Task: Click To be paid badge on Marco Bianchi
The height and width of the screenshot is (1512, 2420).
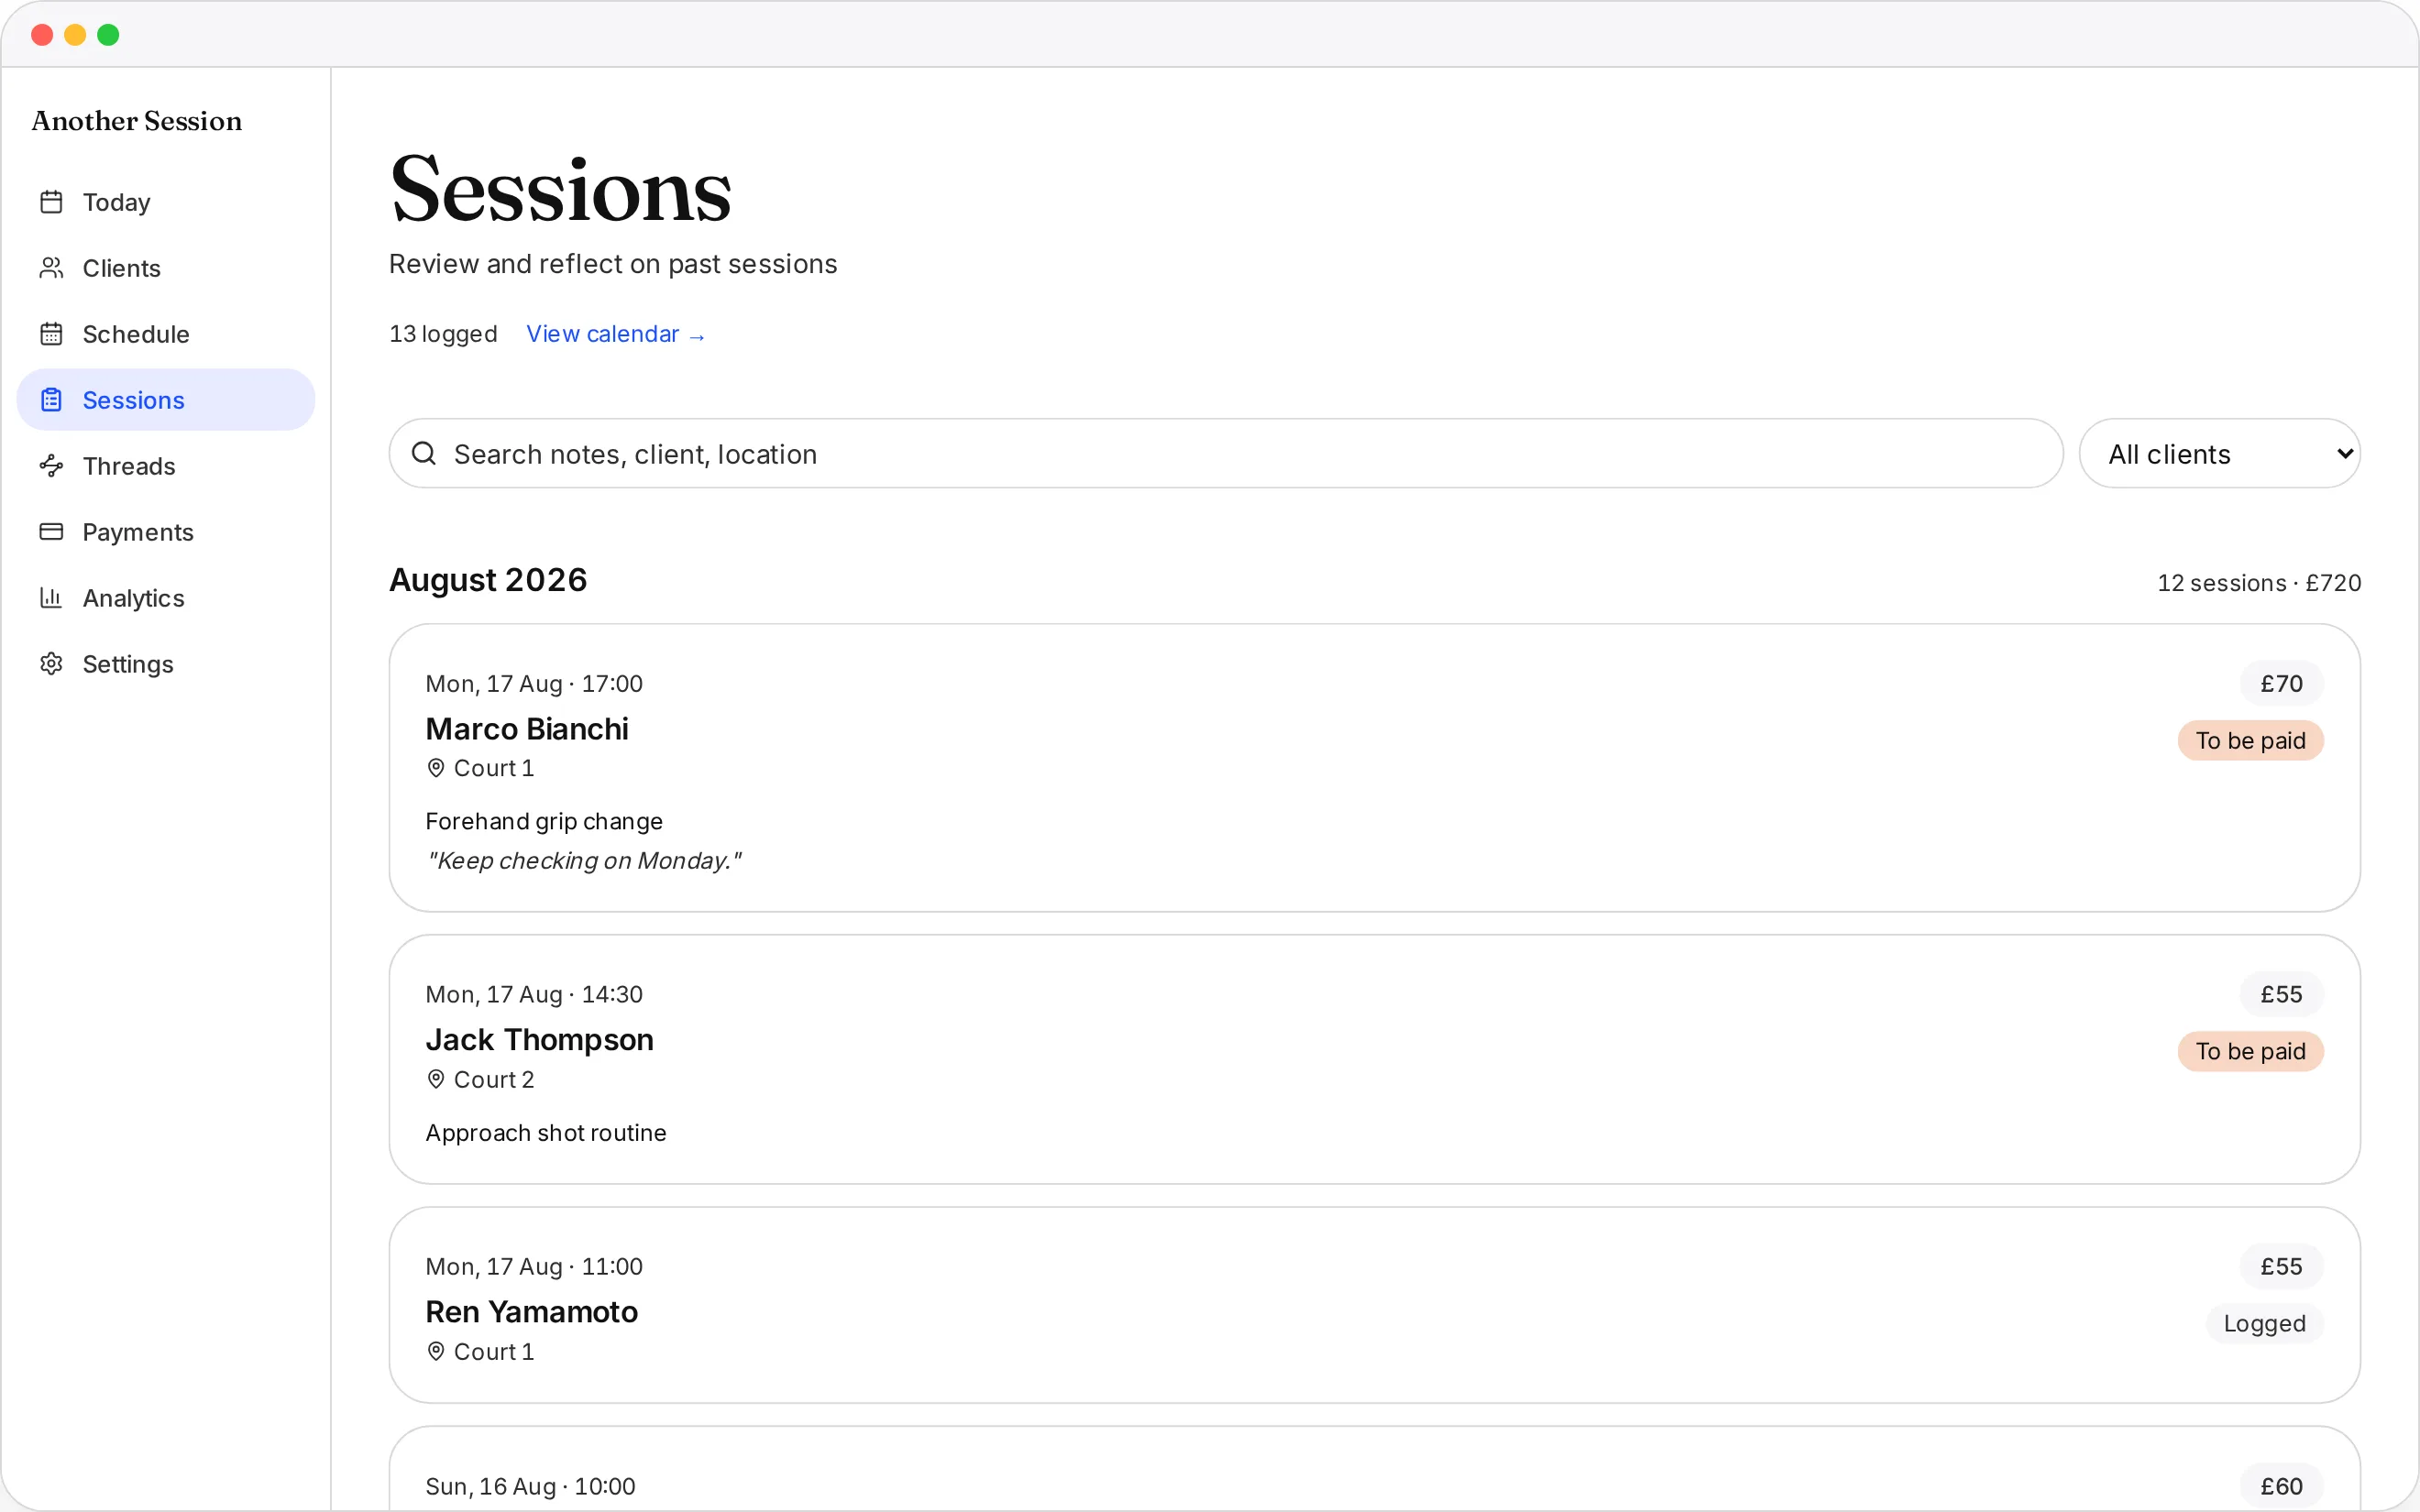Action: [2250, 741]
